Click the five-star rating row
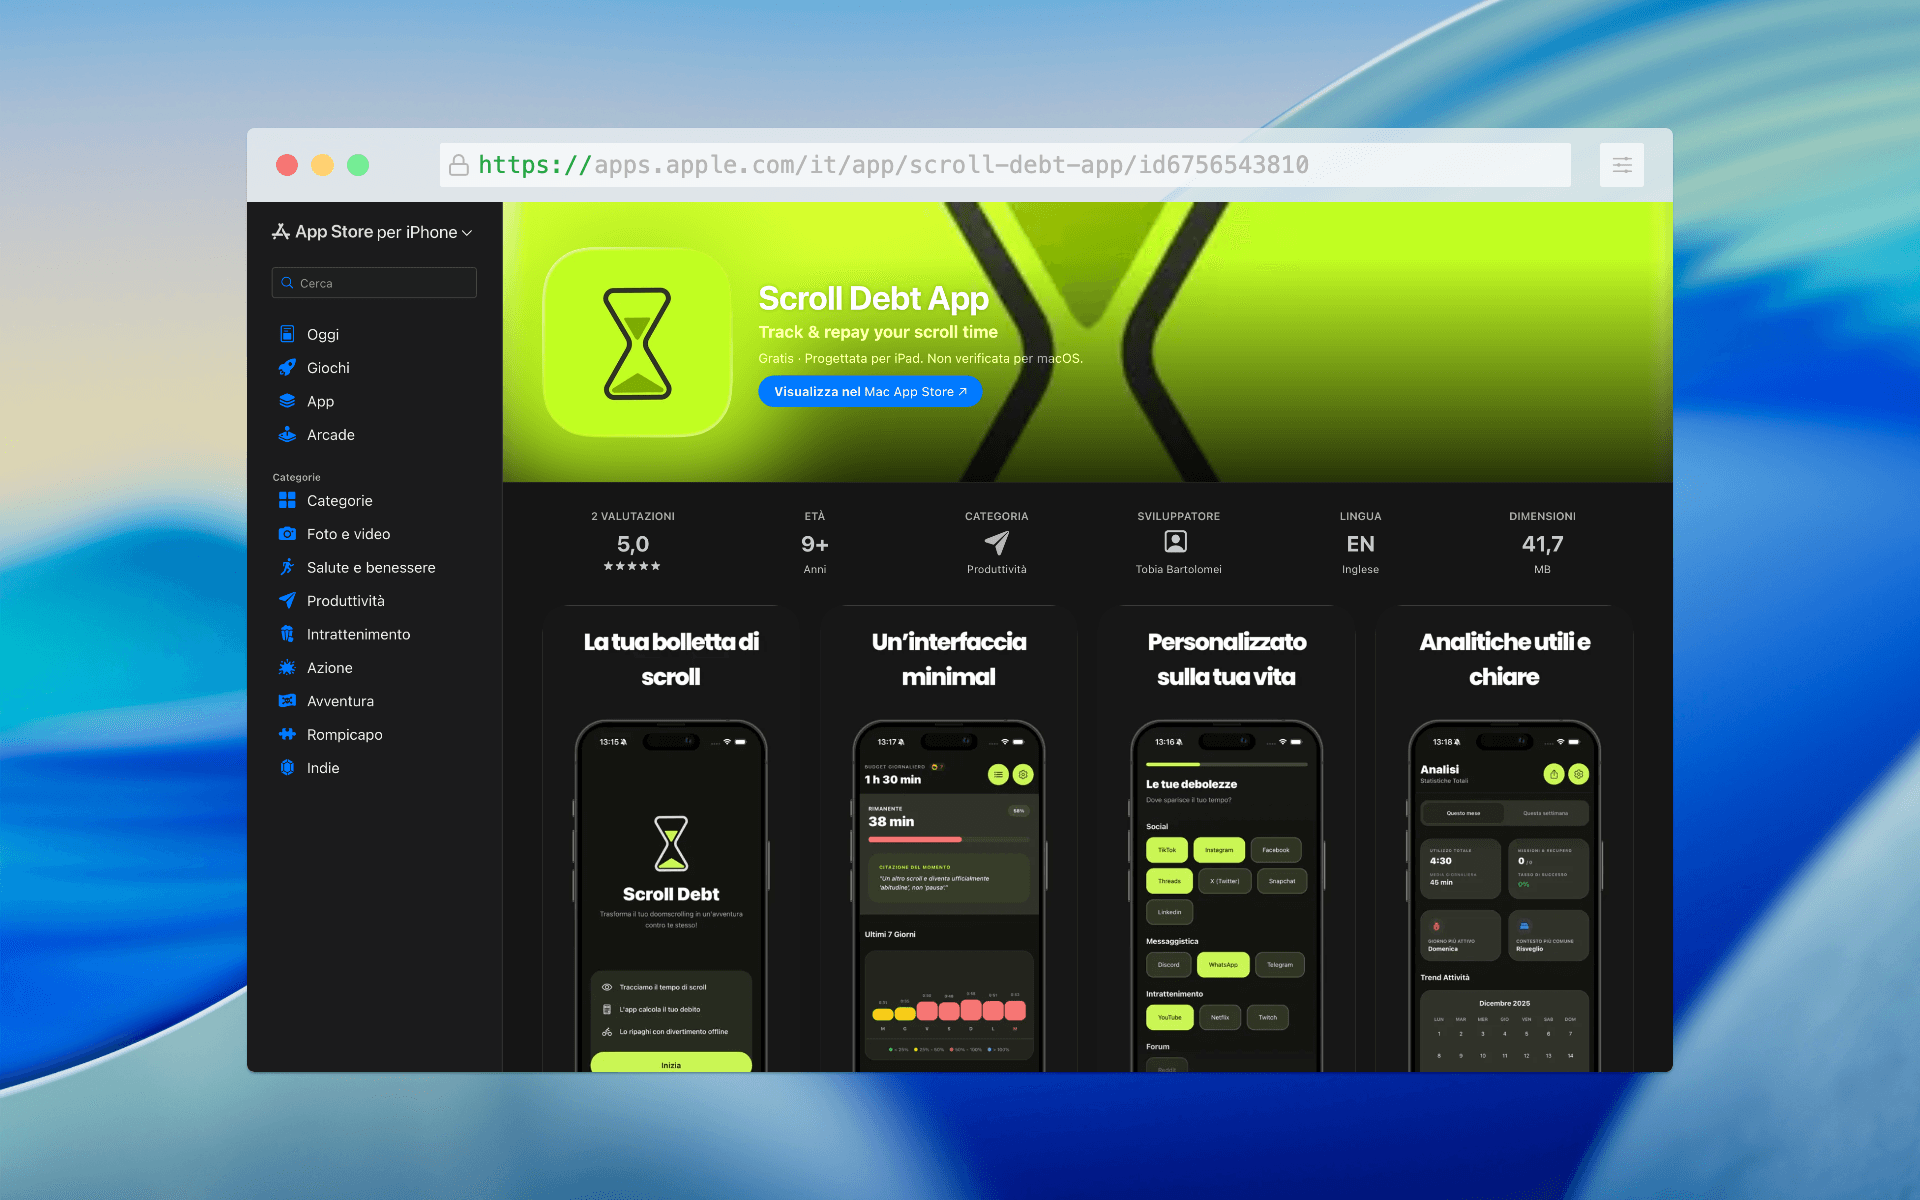The height and width of the screenshot is (1200, 1920). pos(632,566)
